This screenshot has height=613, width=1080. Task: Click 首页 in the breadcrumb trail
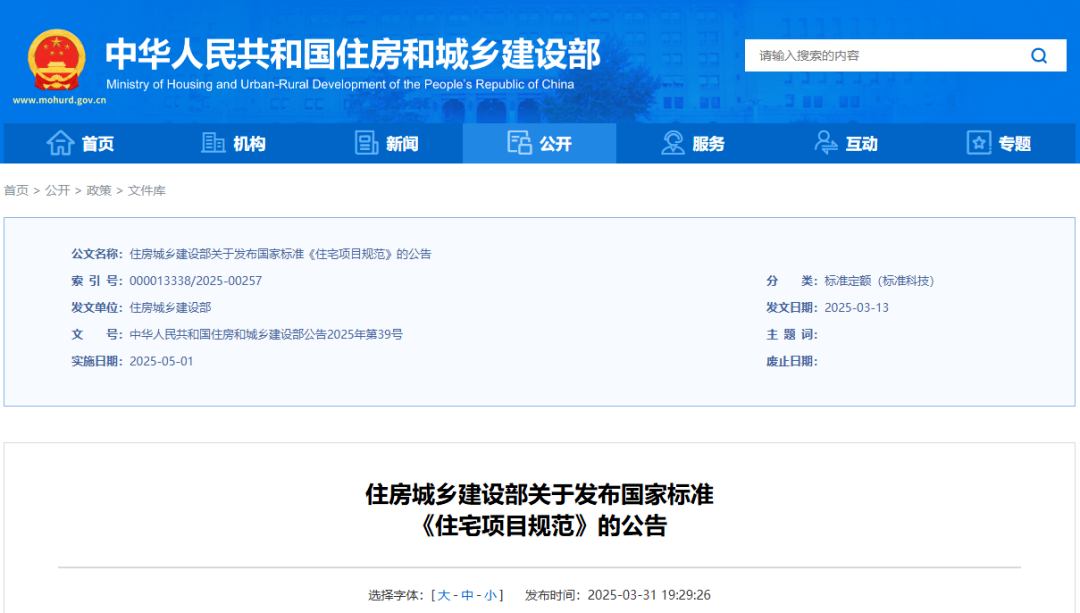click(16, 190)
